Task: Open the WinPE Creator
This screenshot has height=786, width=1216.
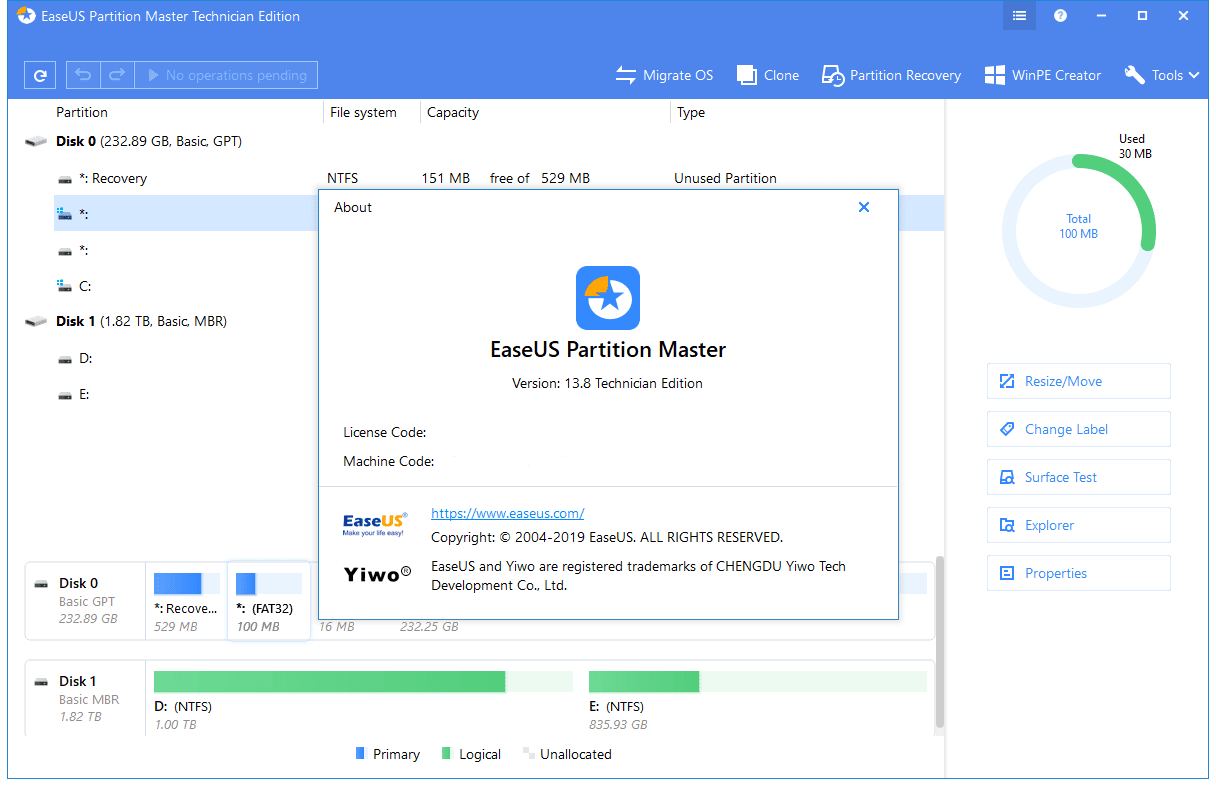Action: pos(1042,74)
